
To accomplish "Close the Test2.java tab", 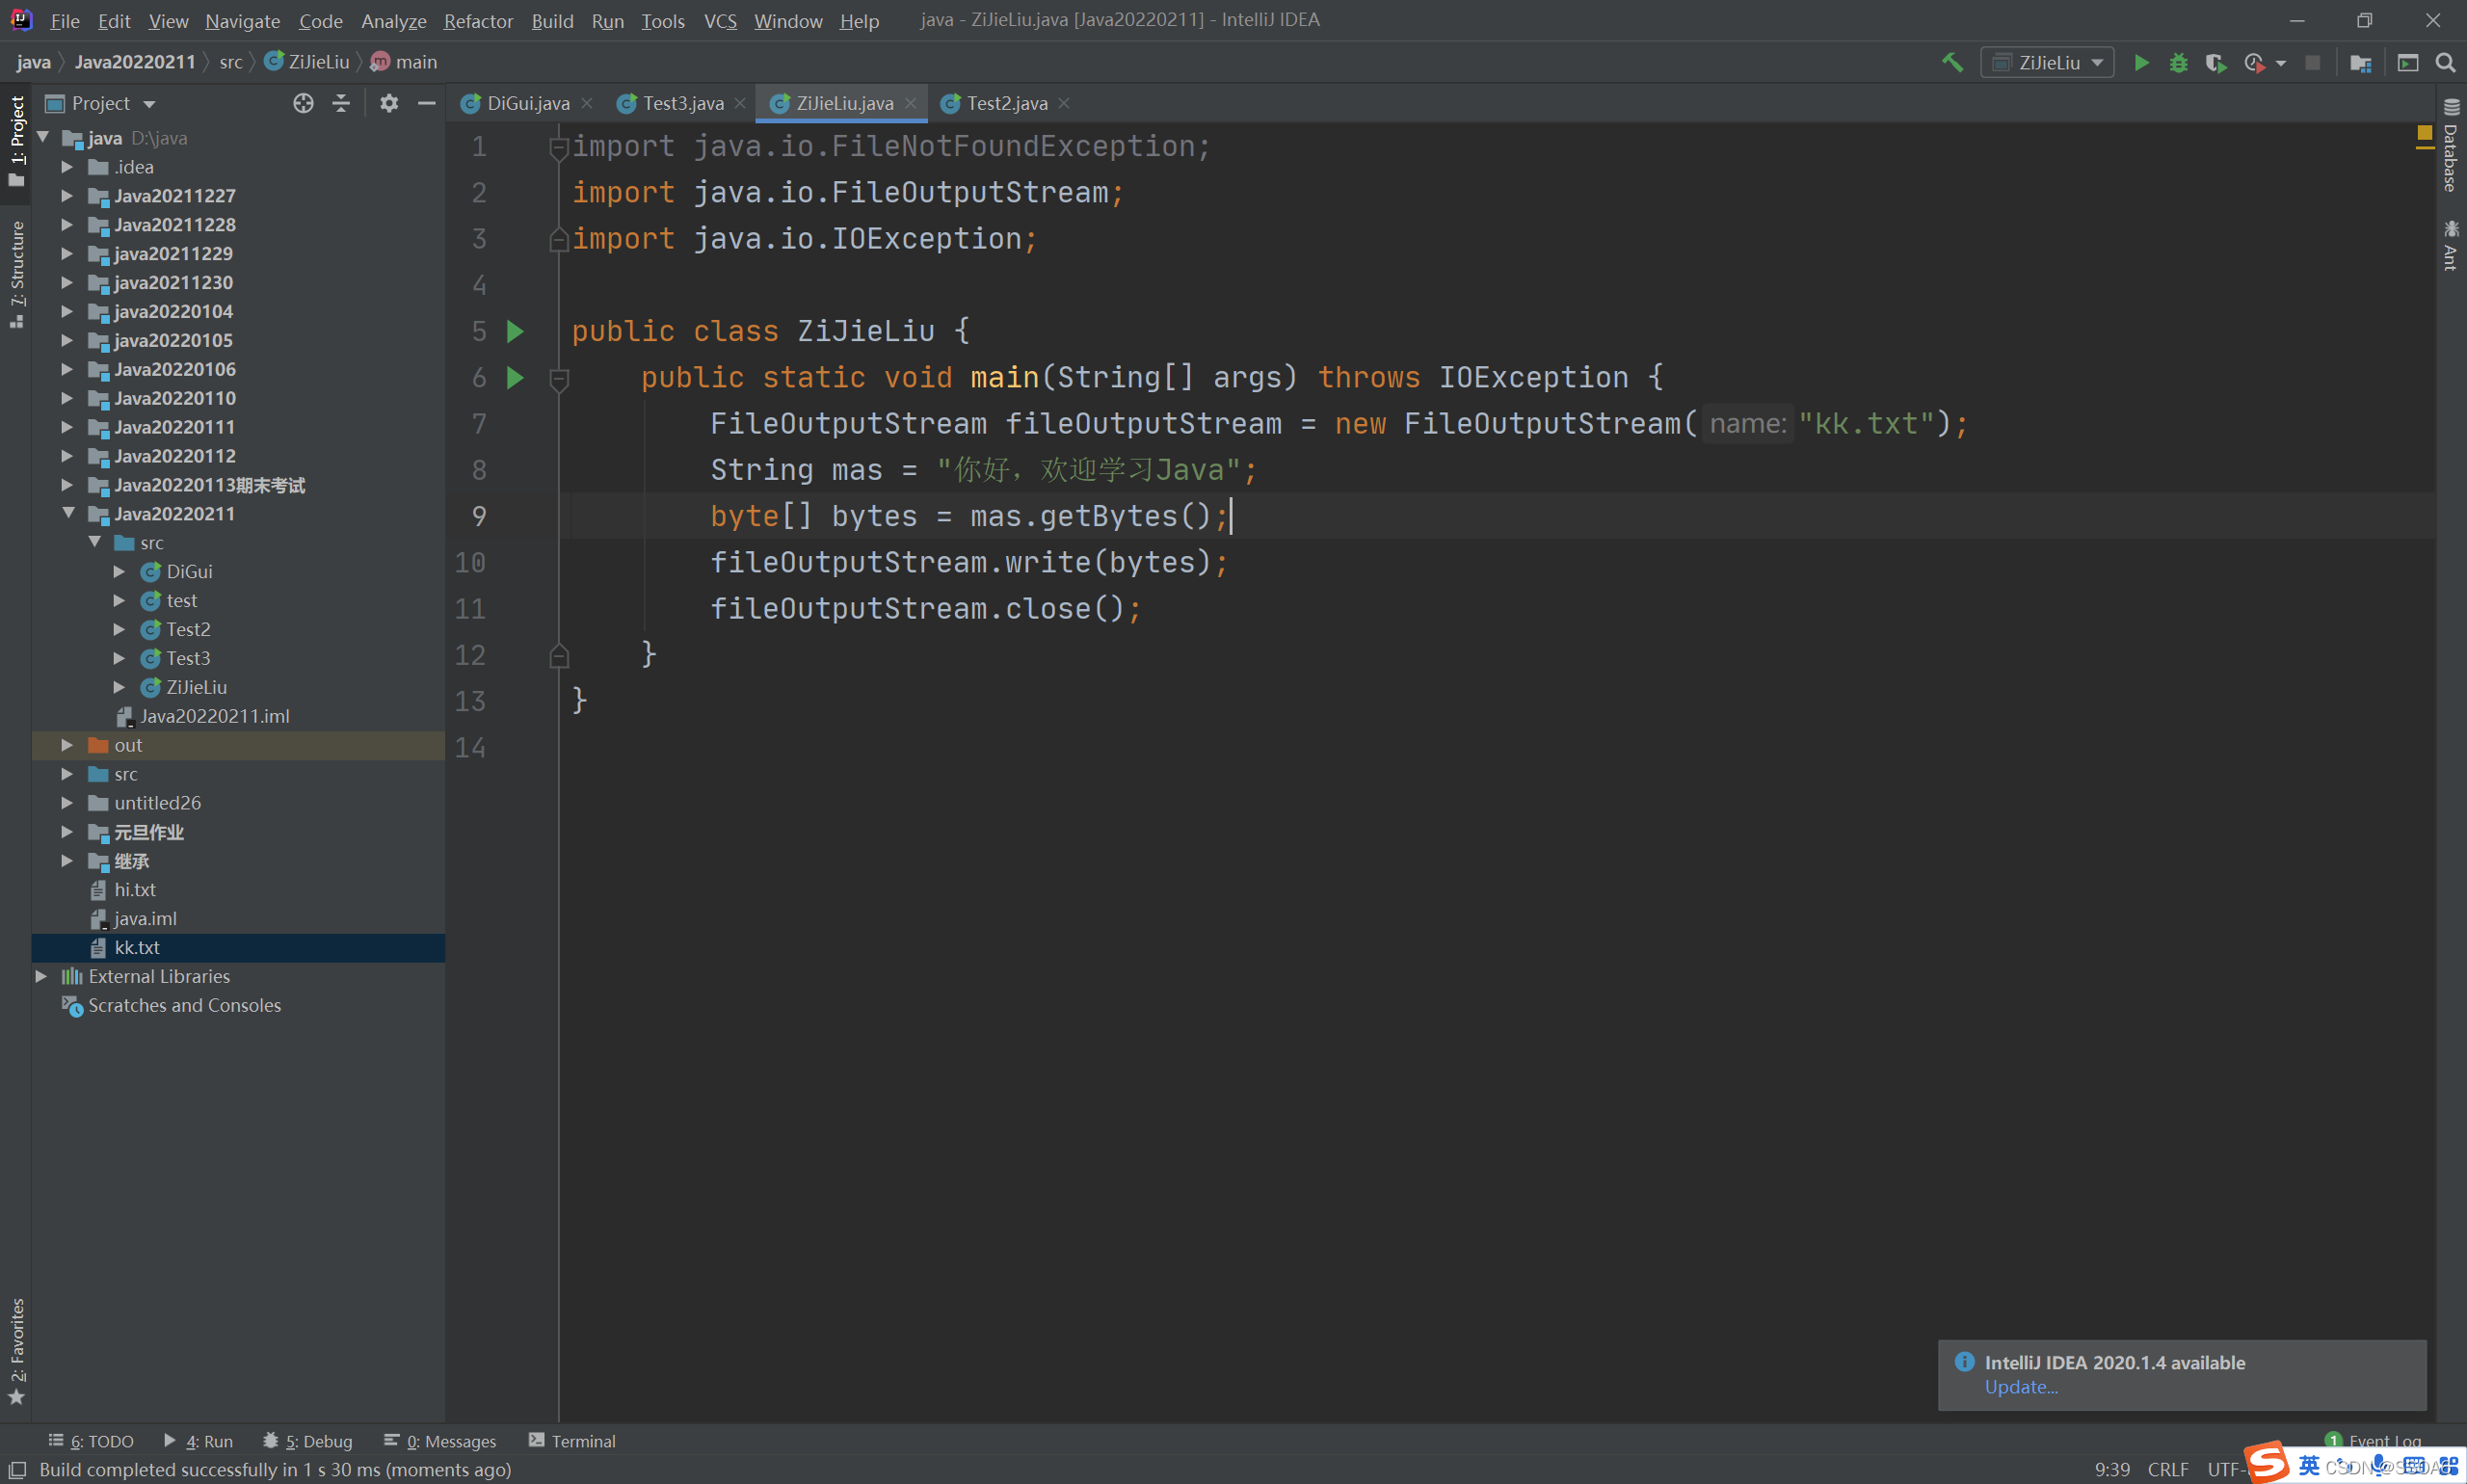I will click(x=1064, y=103).
